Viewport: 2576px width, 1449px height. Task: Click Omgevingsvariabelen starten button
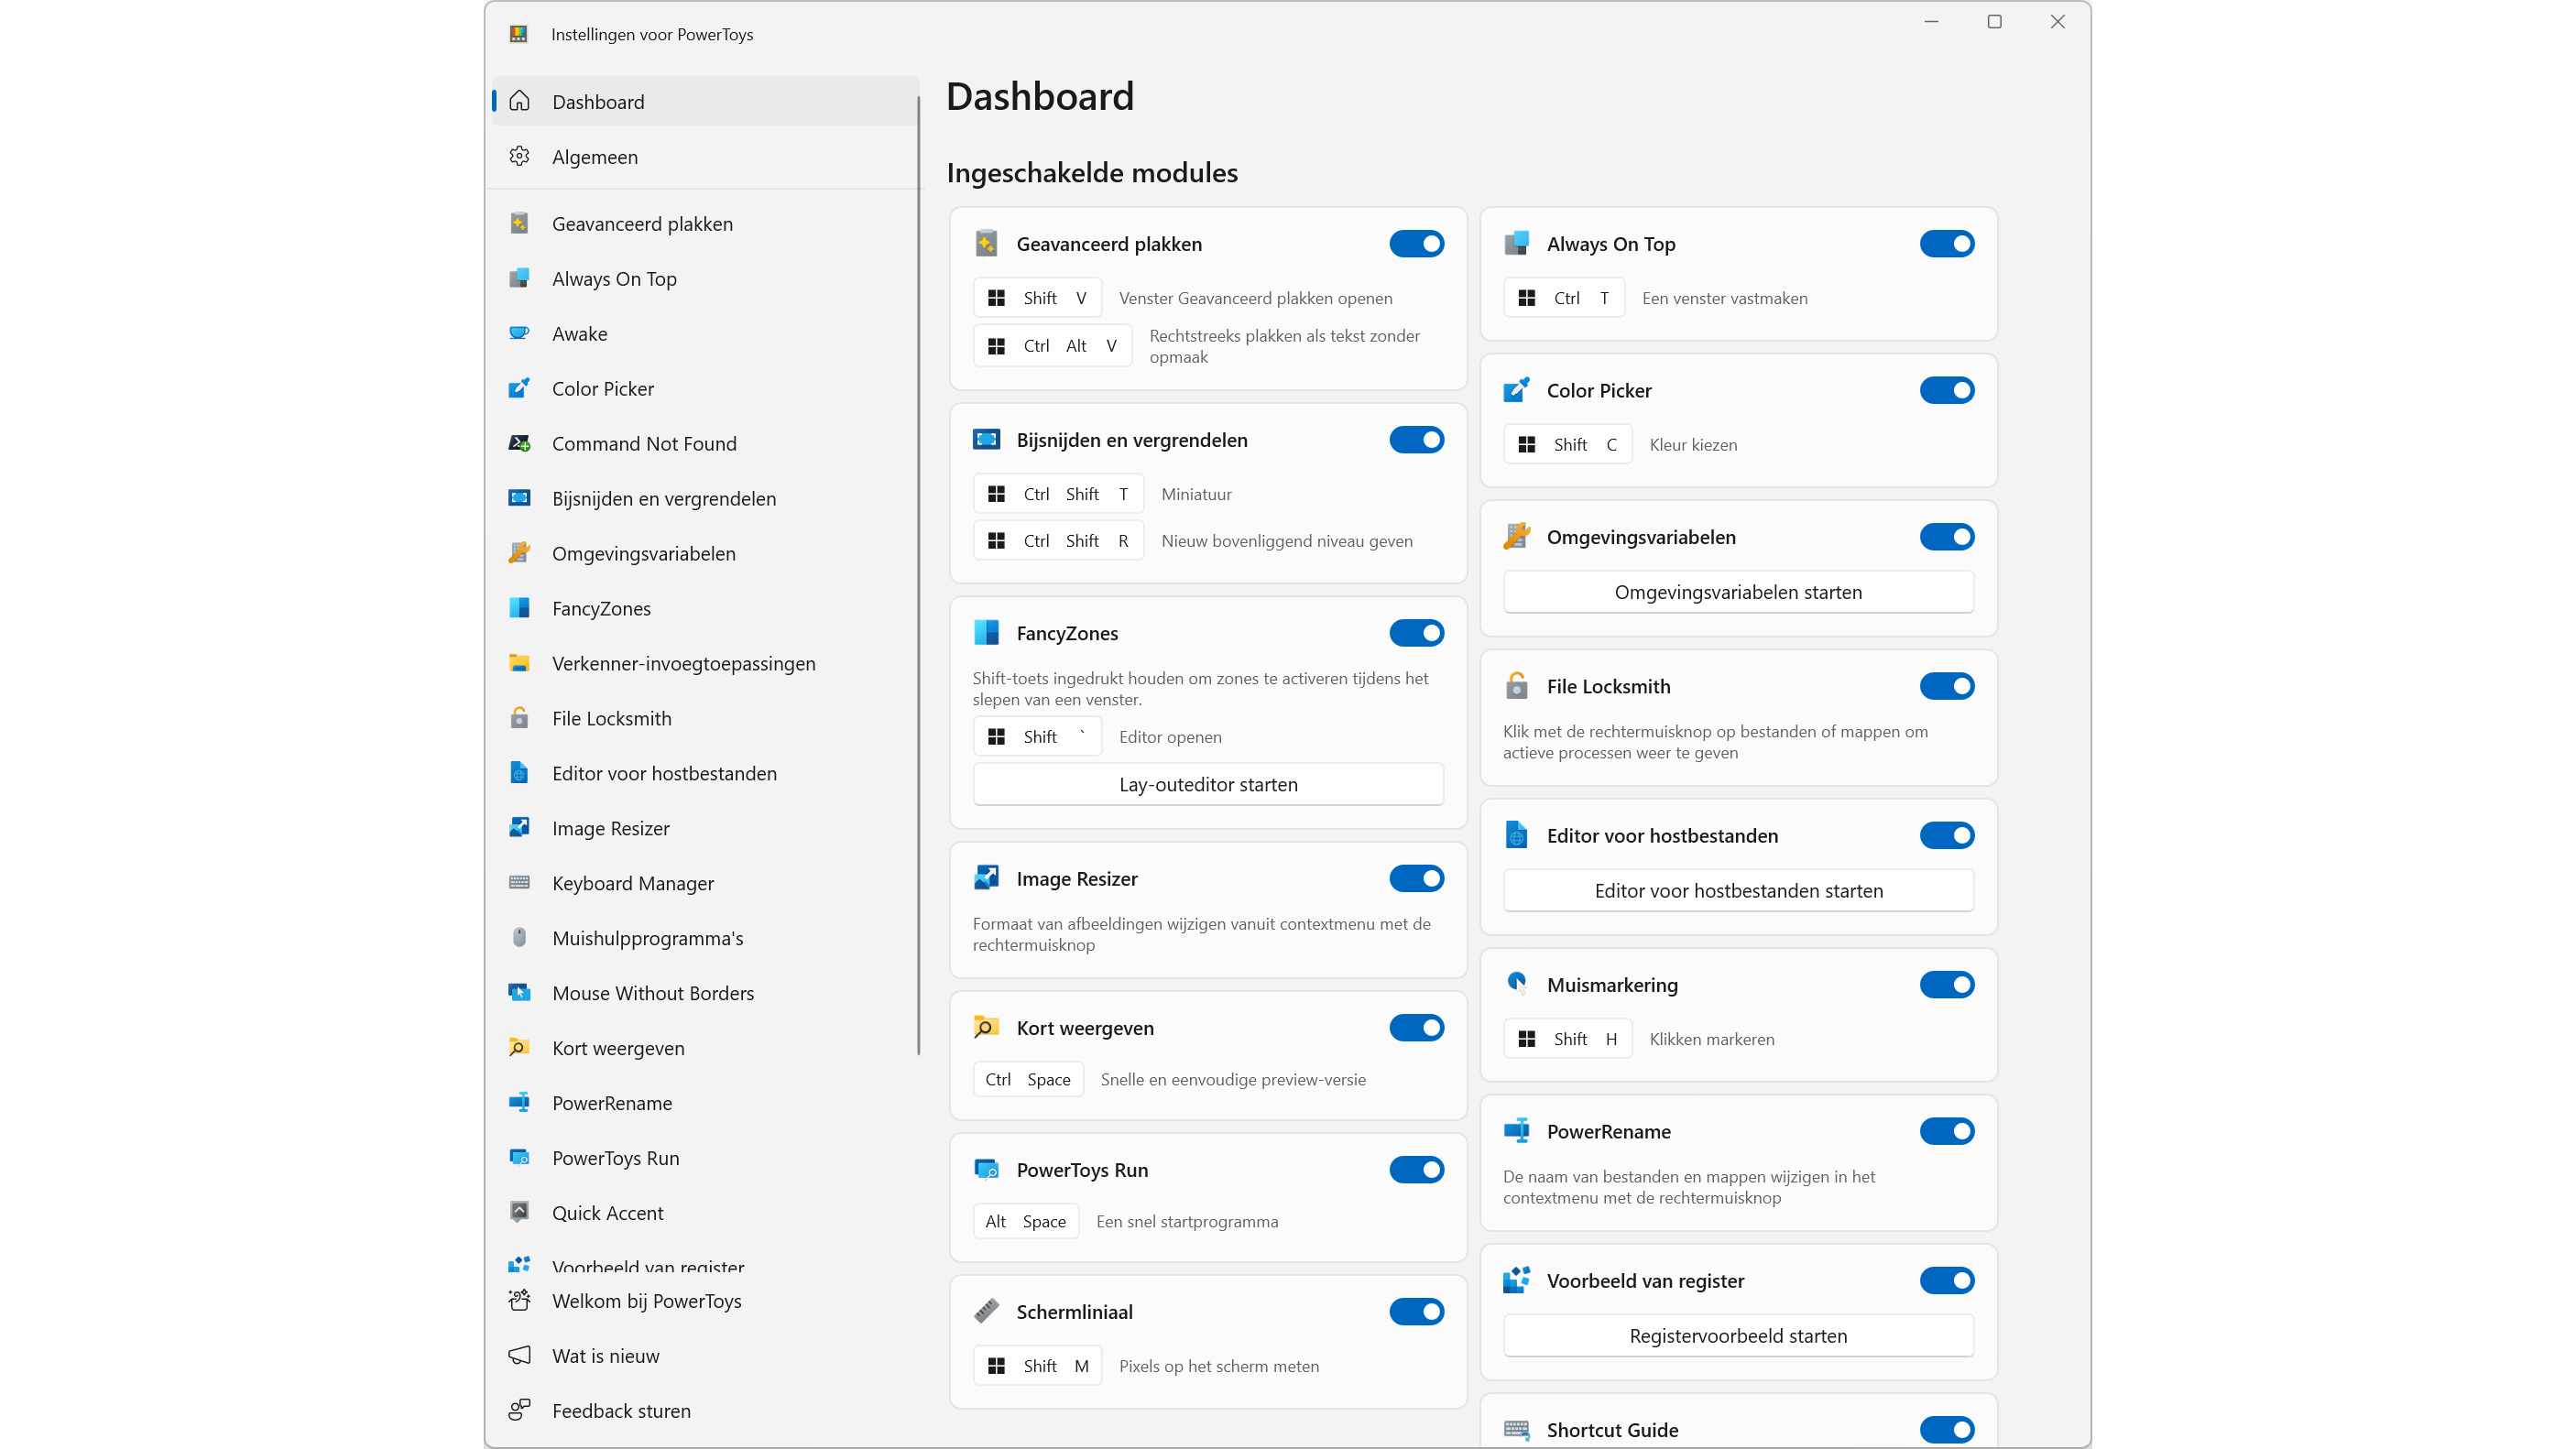point(1738,592)
